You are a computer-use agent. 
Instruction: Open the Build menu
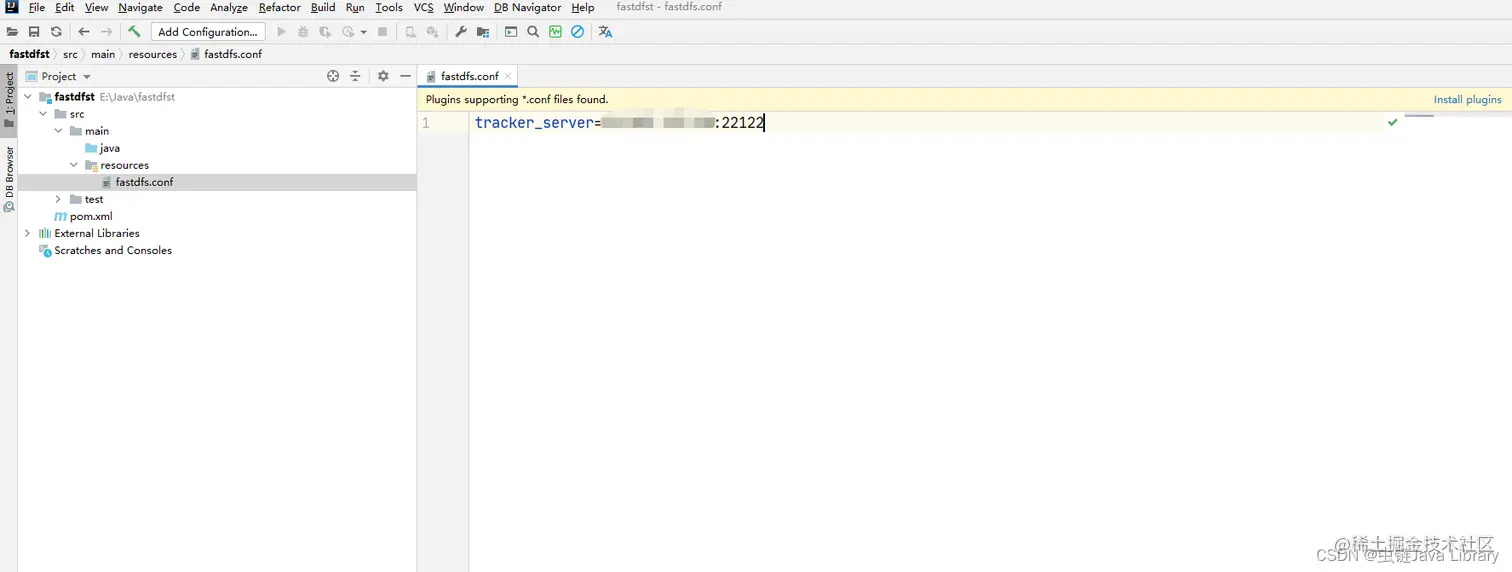[323, 7]
